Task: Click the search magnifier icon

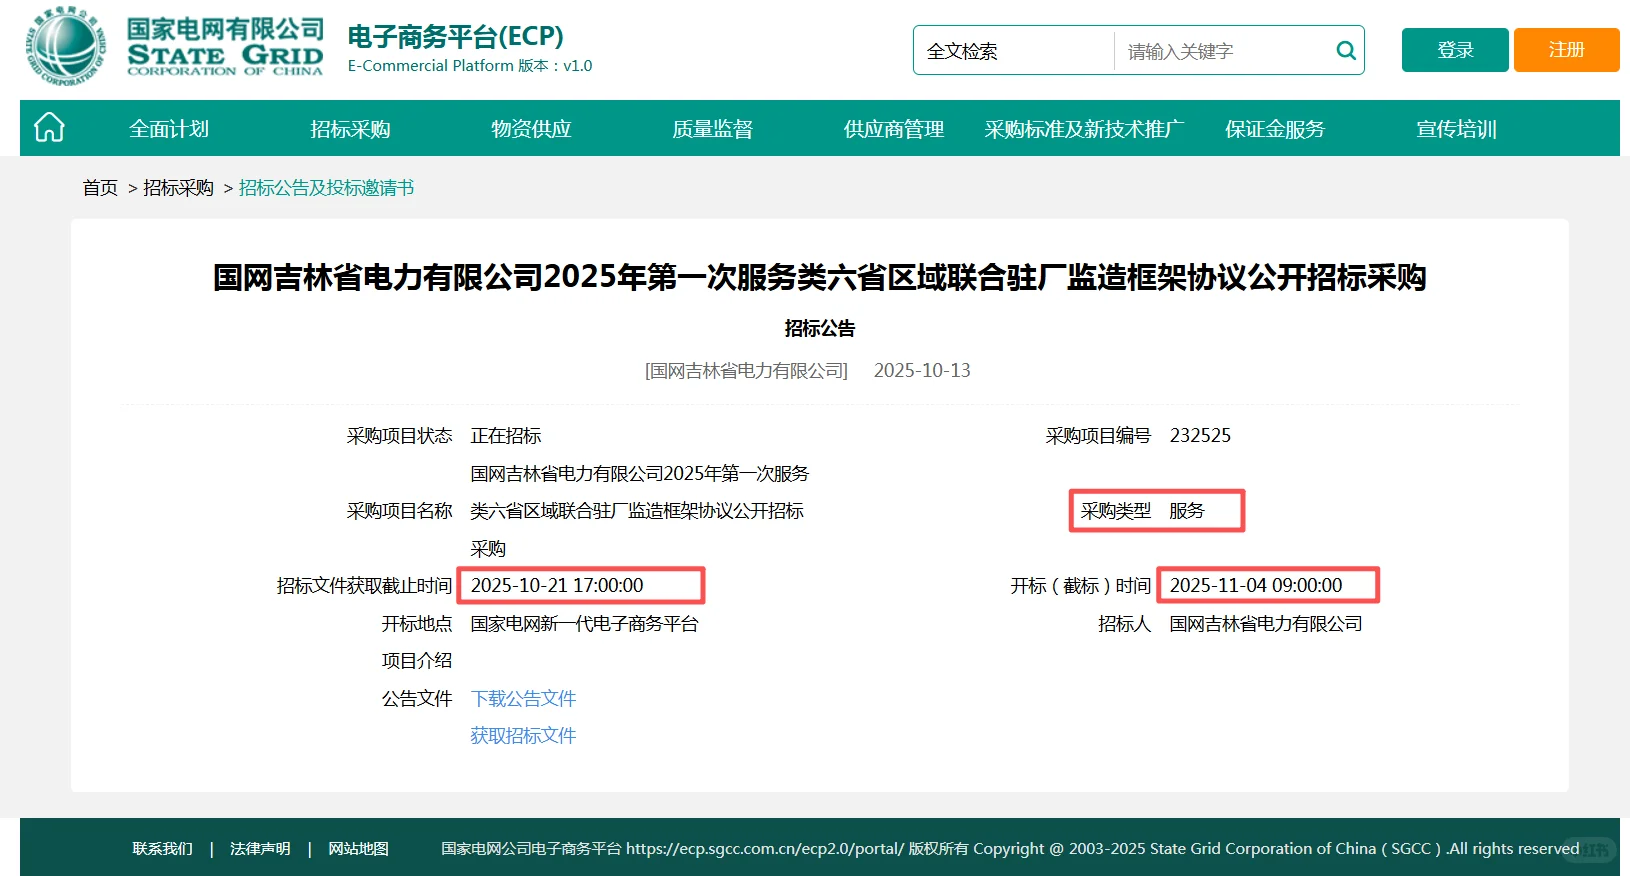Action: [x=1346, y=50]
